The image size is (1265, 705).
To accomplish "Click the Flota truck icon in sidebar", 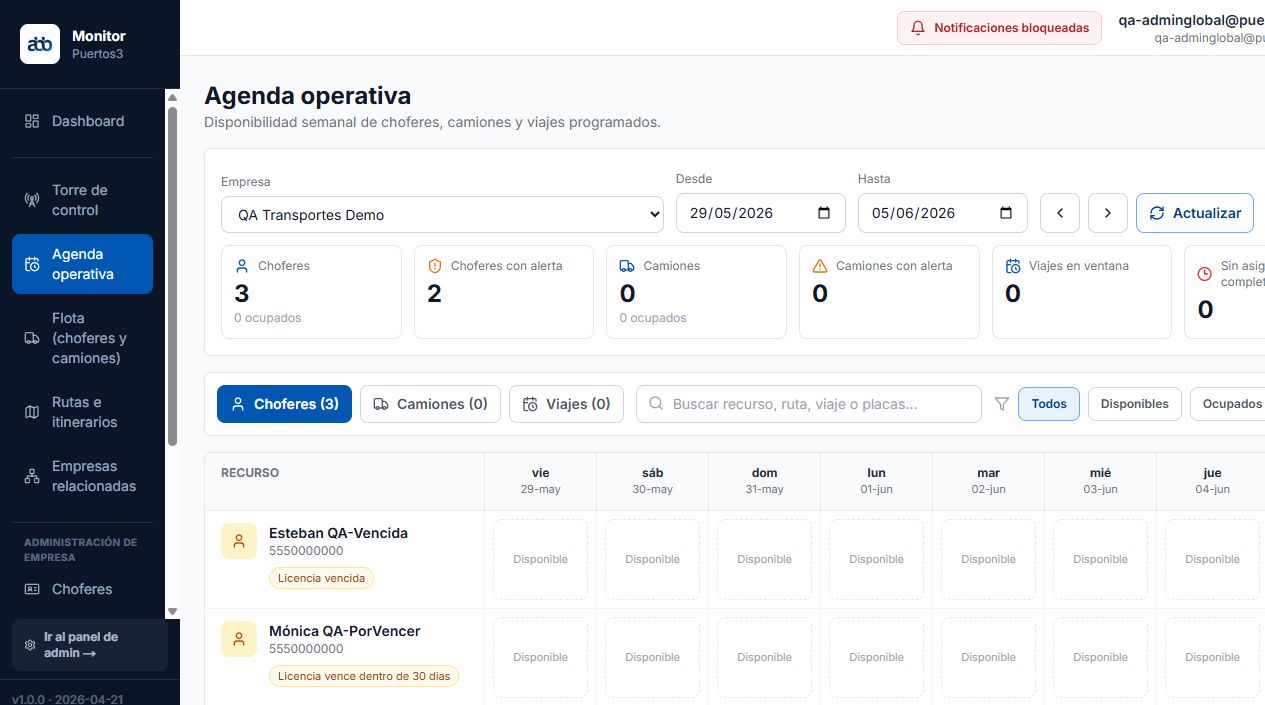I will pos(32,338).
